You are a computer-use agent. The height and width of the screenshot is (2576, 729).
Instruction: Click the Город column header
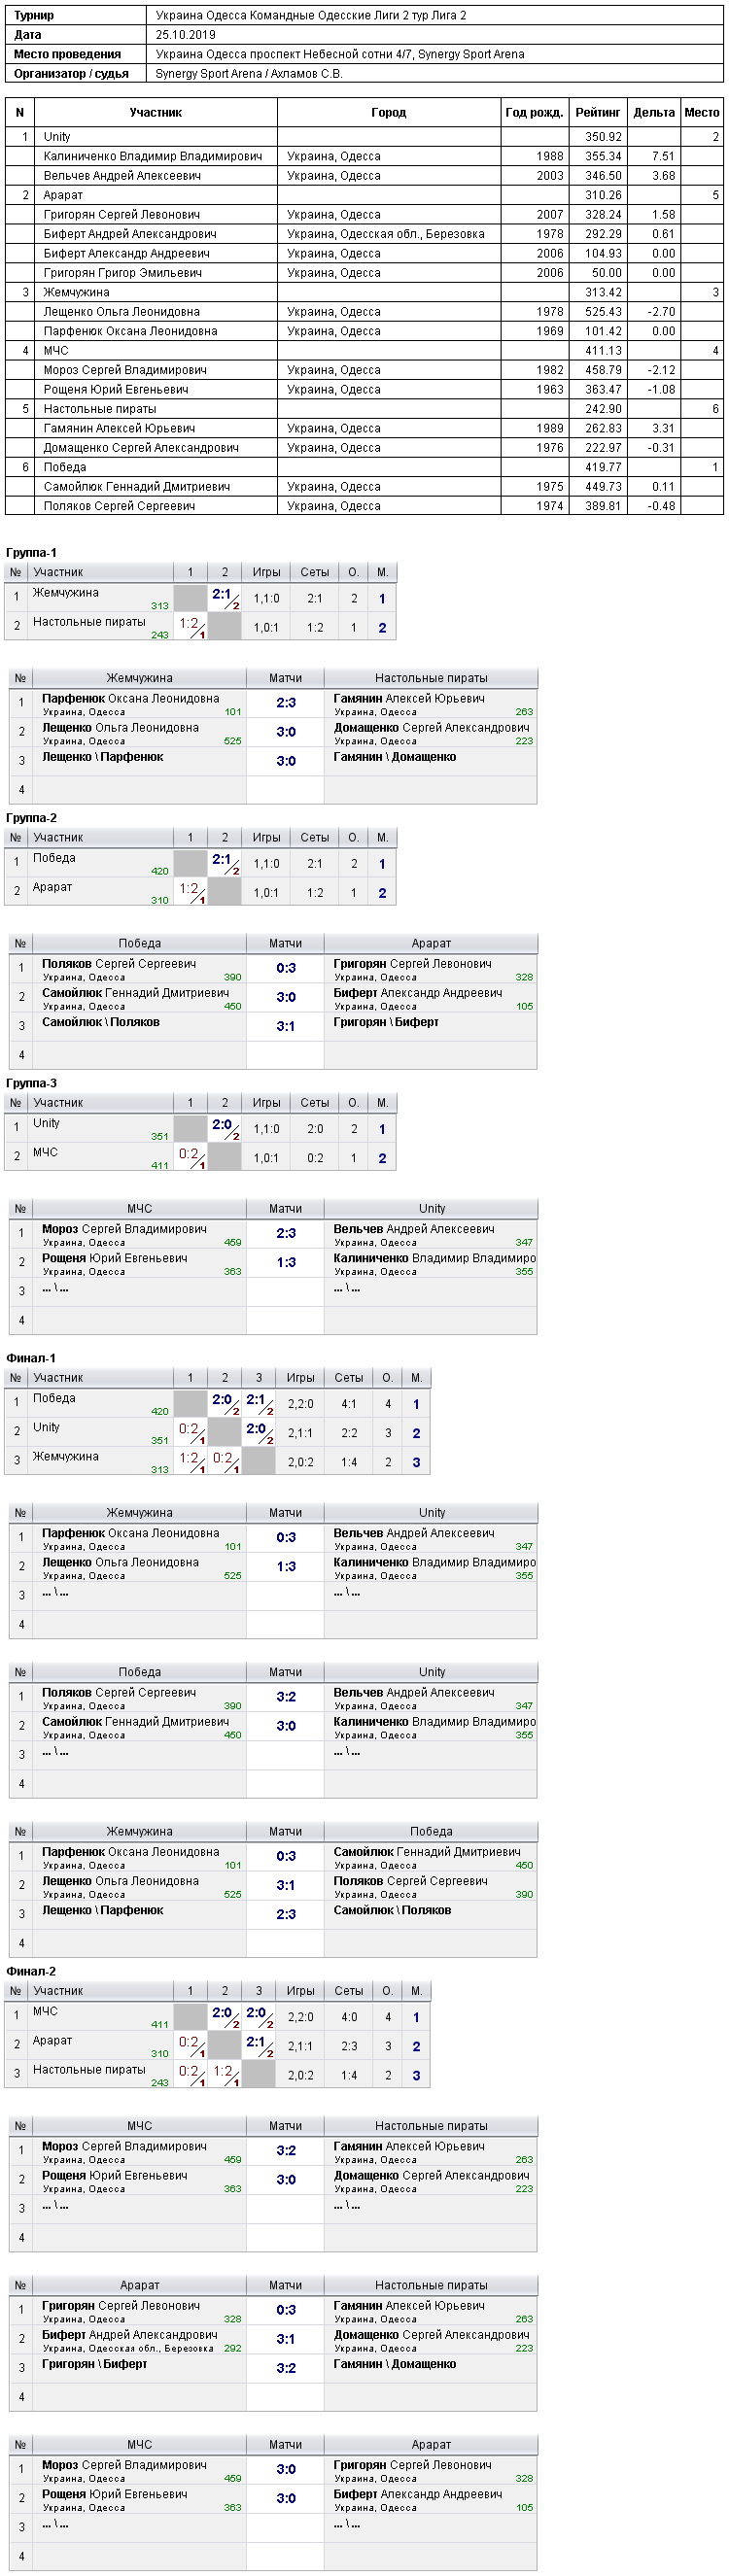(388, 113)
